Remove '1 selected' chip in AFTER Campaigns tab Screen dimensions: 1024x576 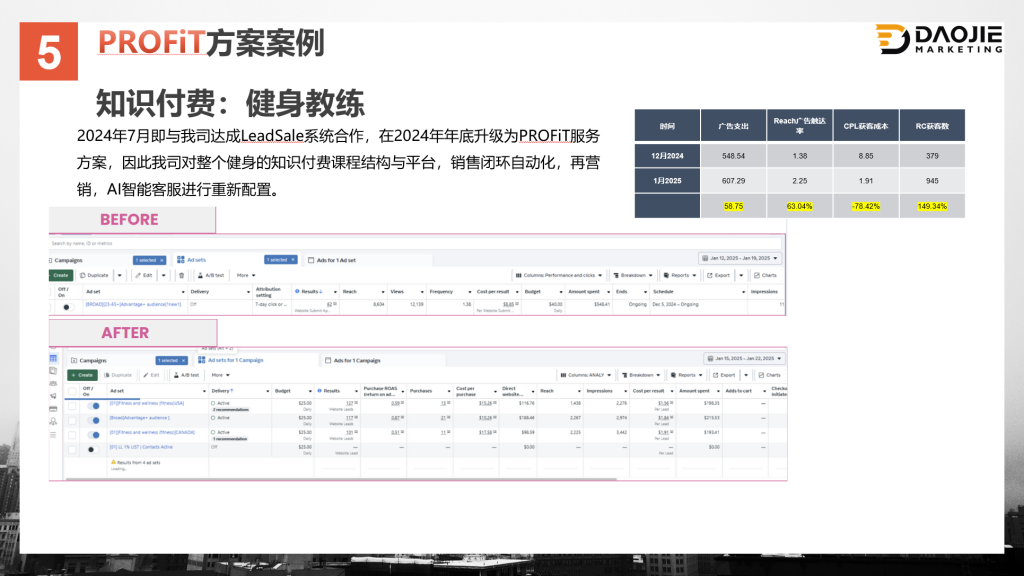(184, 360)
